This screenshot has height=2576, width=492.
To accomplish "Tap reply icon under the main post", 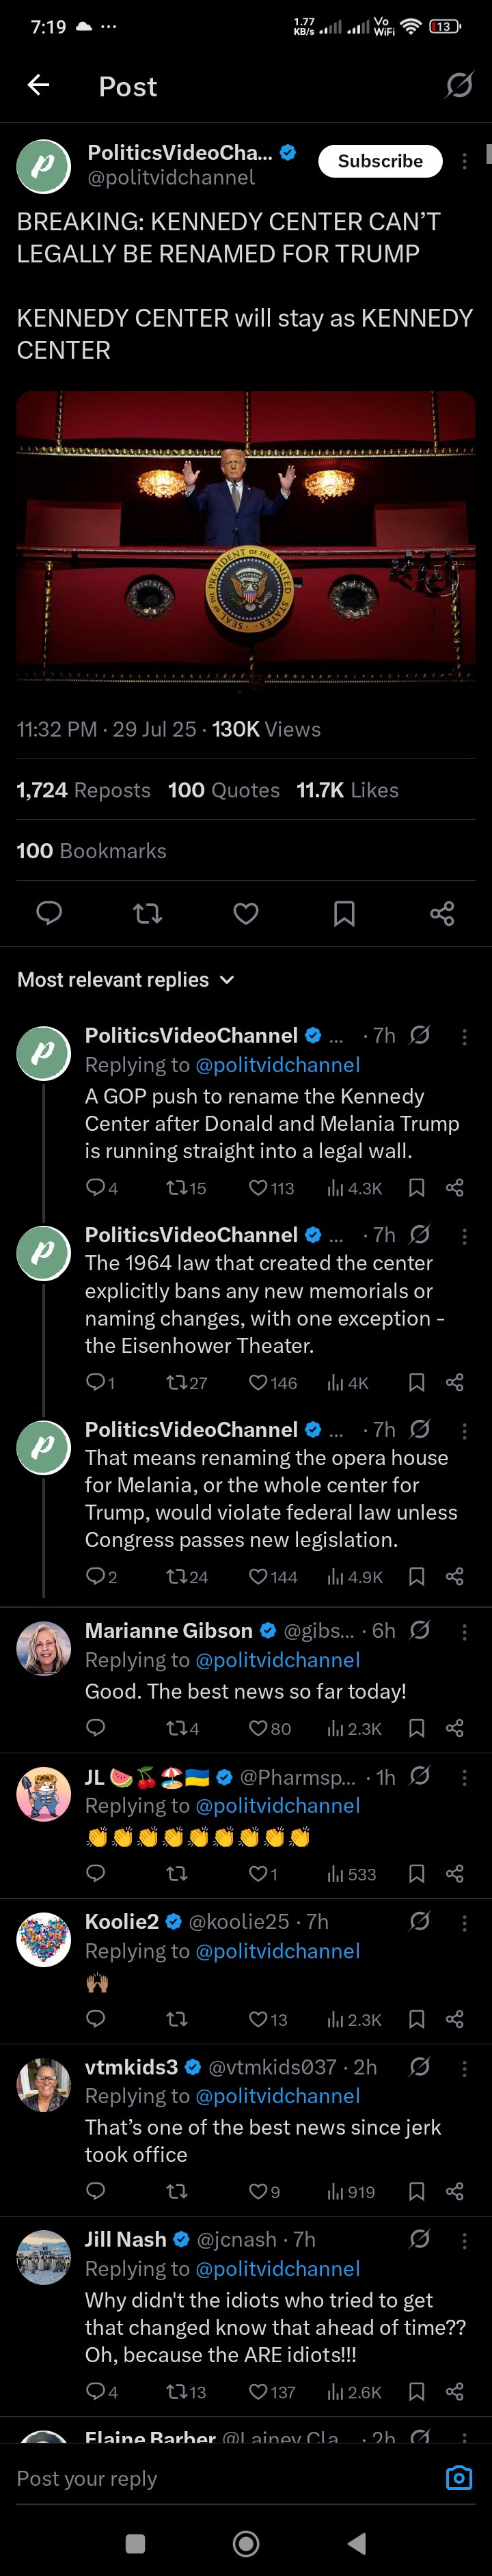I will (x=49, y=912).
